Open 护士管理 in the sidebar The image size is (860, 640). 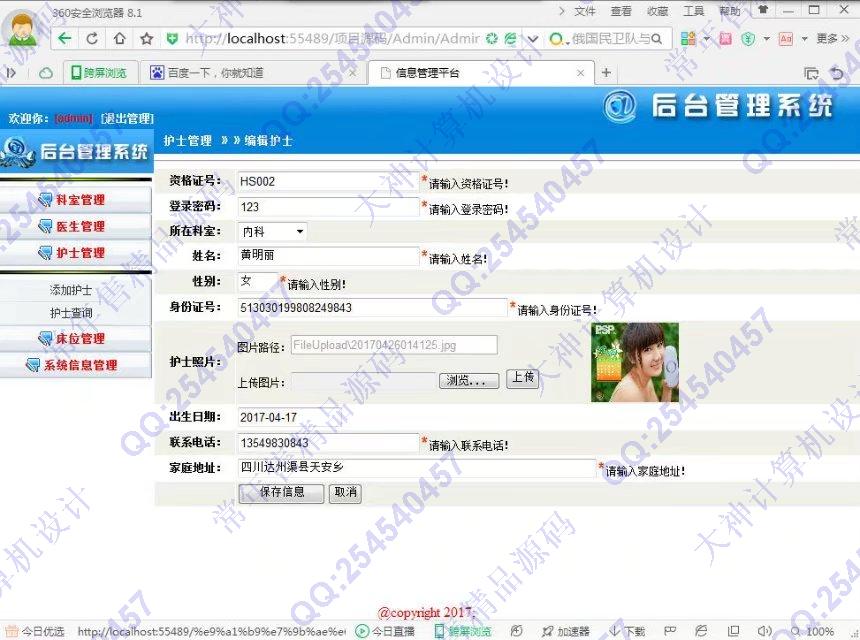[76, 253]
